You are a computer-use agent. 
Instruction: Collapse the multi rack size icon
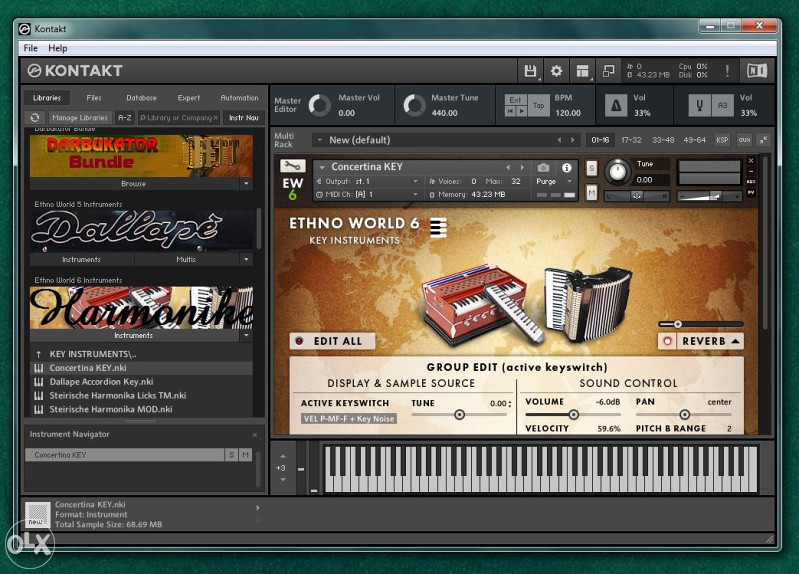click(x=762, y=140)
